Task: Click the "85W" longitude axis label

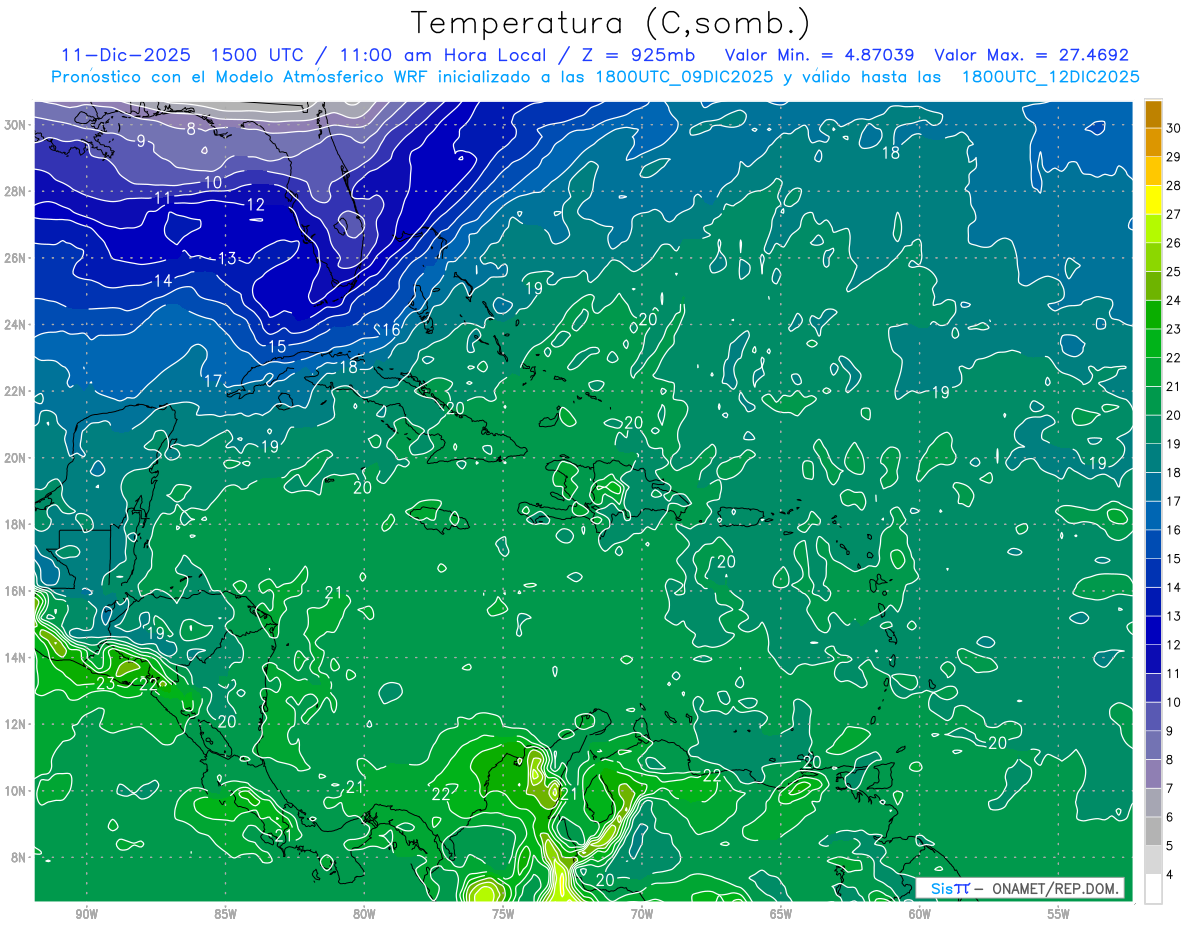Action: (x=225, y=914)
